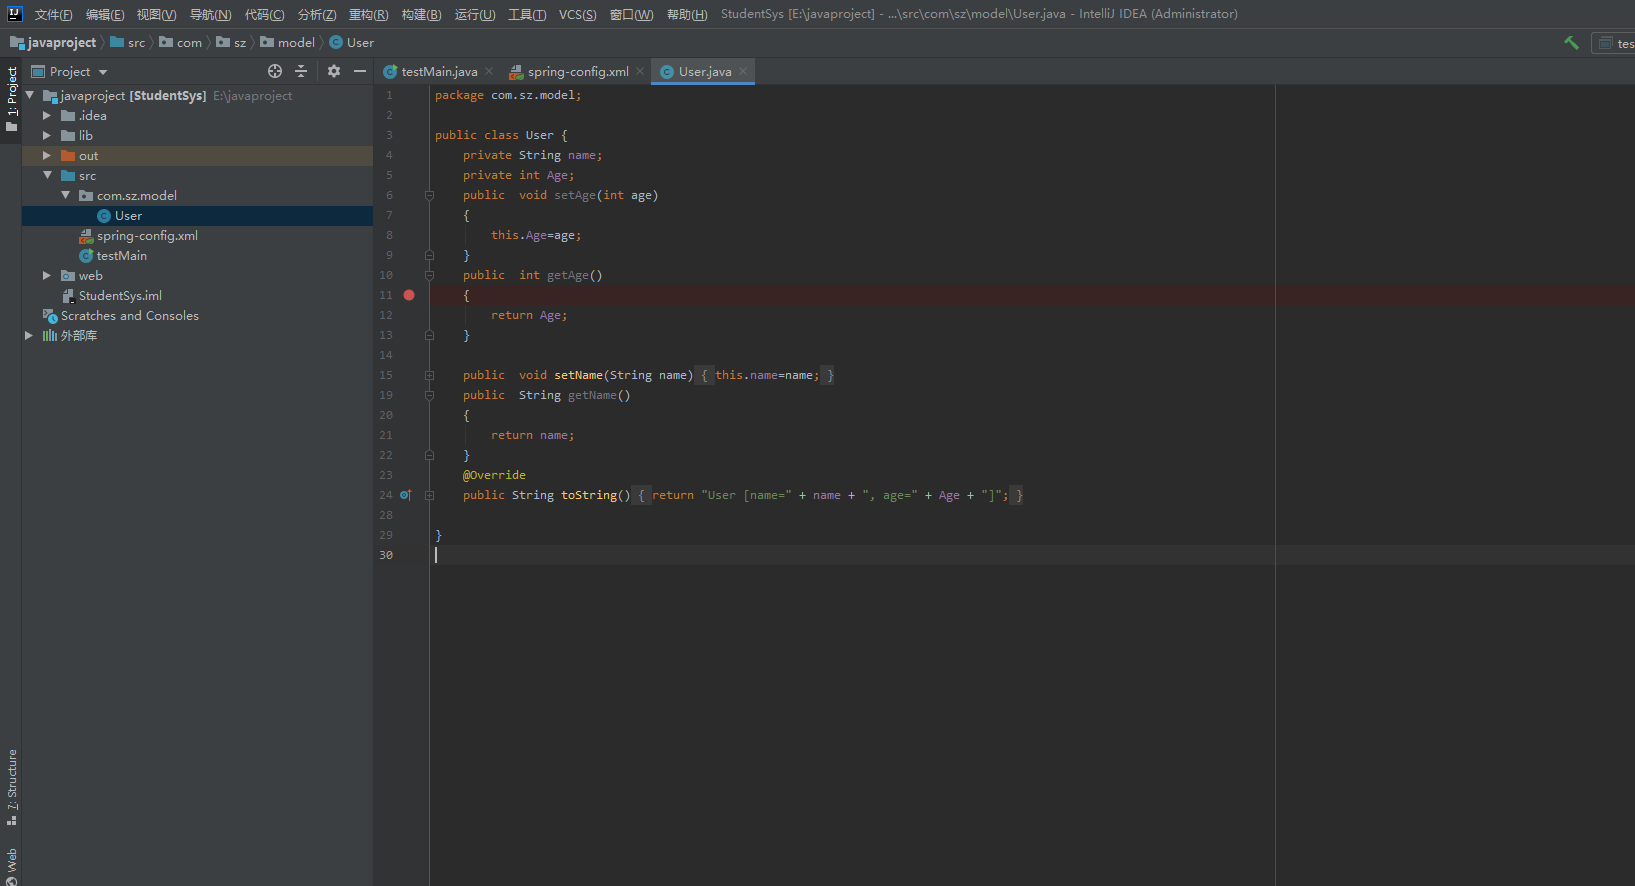Image resolution: width=1635 pixels, height=886 pixels.
Task: Toggle the Z: Structure tool window
Action: tap(12, 787)
